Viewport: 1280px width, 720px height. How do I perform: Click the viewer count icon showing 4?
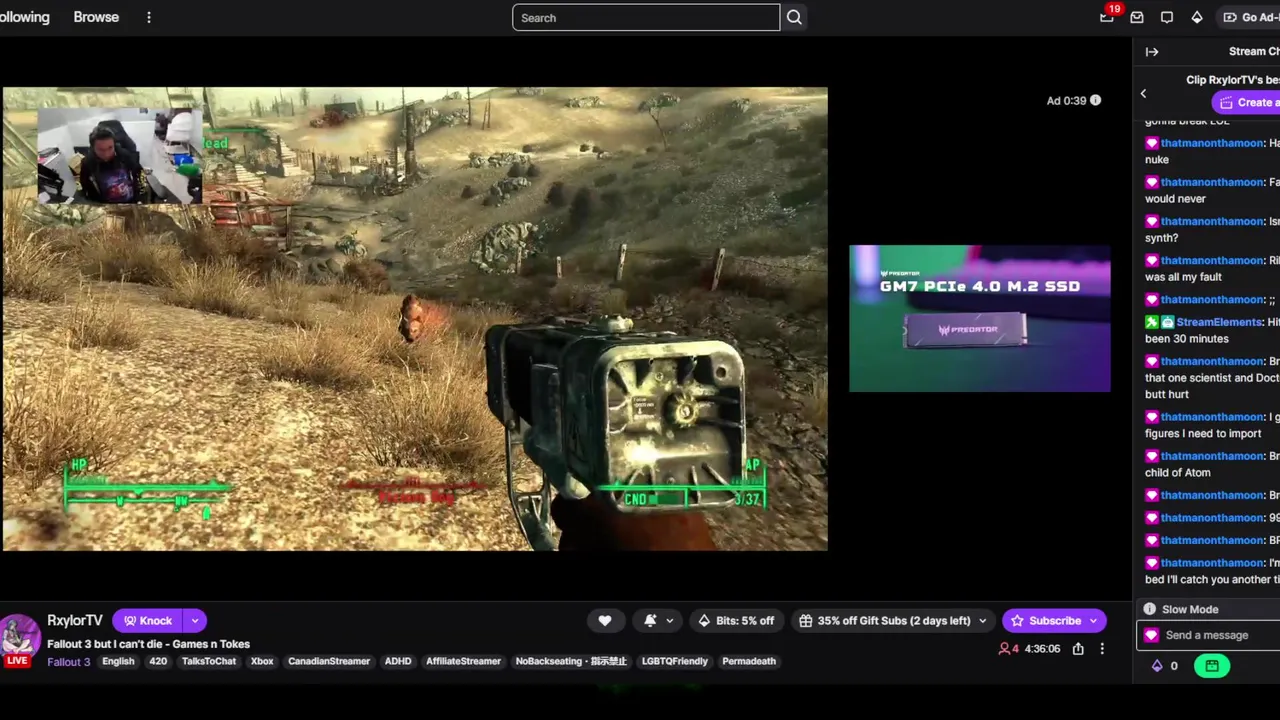[x=1004, y=649]
